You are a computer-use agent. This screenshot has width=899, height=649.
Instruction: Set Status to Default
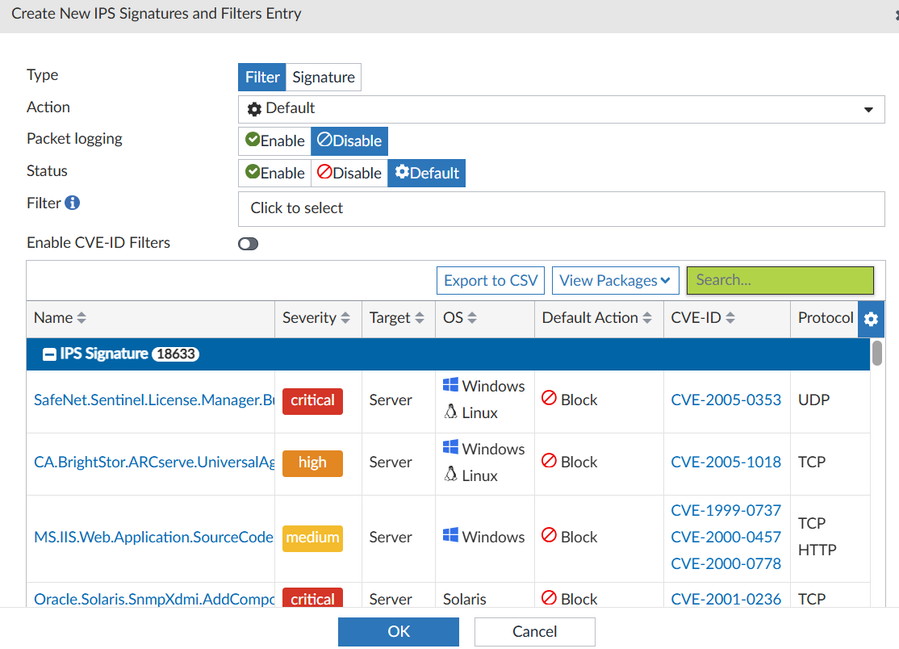tap(427, 173)
